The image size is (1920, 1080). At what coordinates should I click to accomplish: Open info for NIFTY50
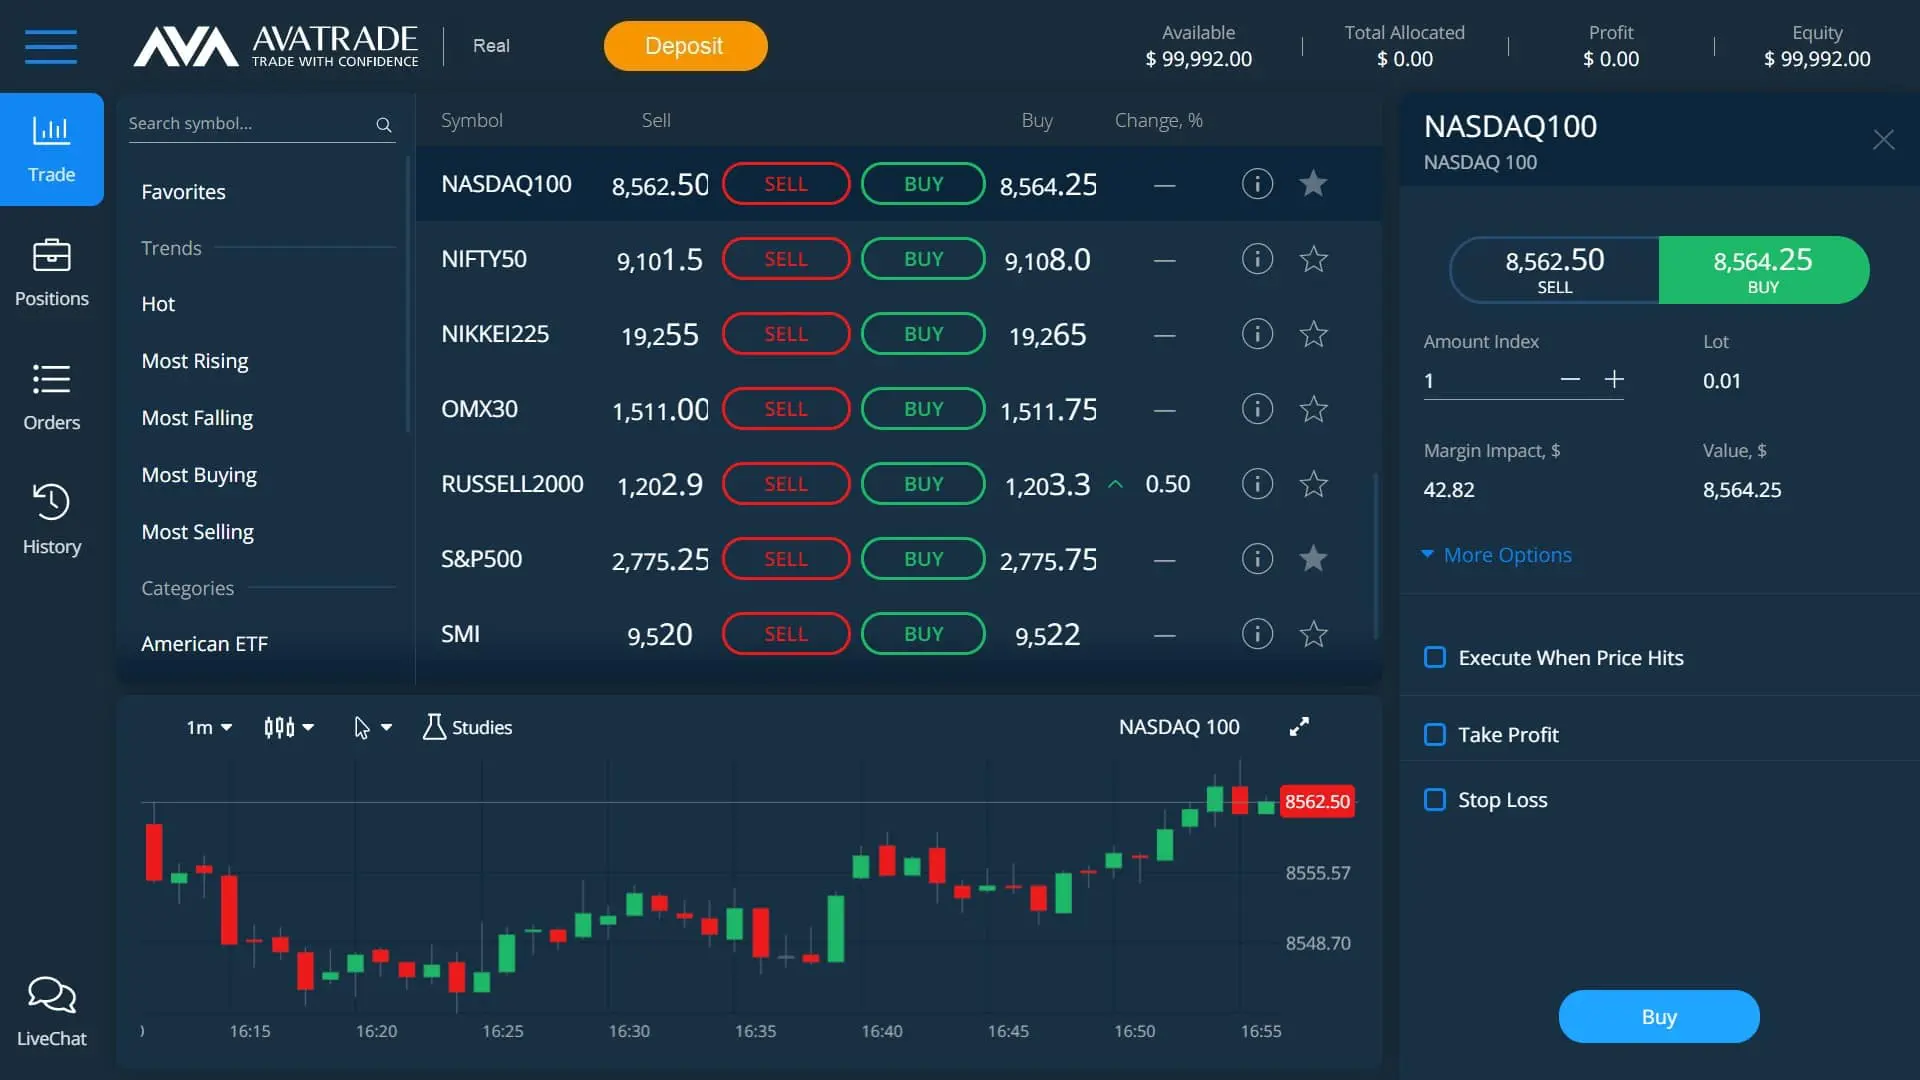[1257, 259]
